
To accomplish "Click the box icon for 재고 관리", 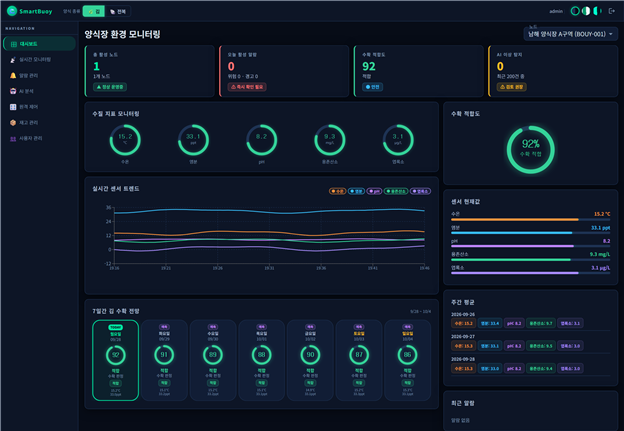I will tap(13, 123).
